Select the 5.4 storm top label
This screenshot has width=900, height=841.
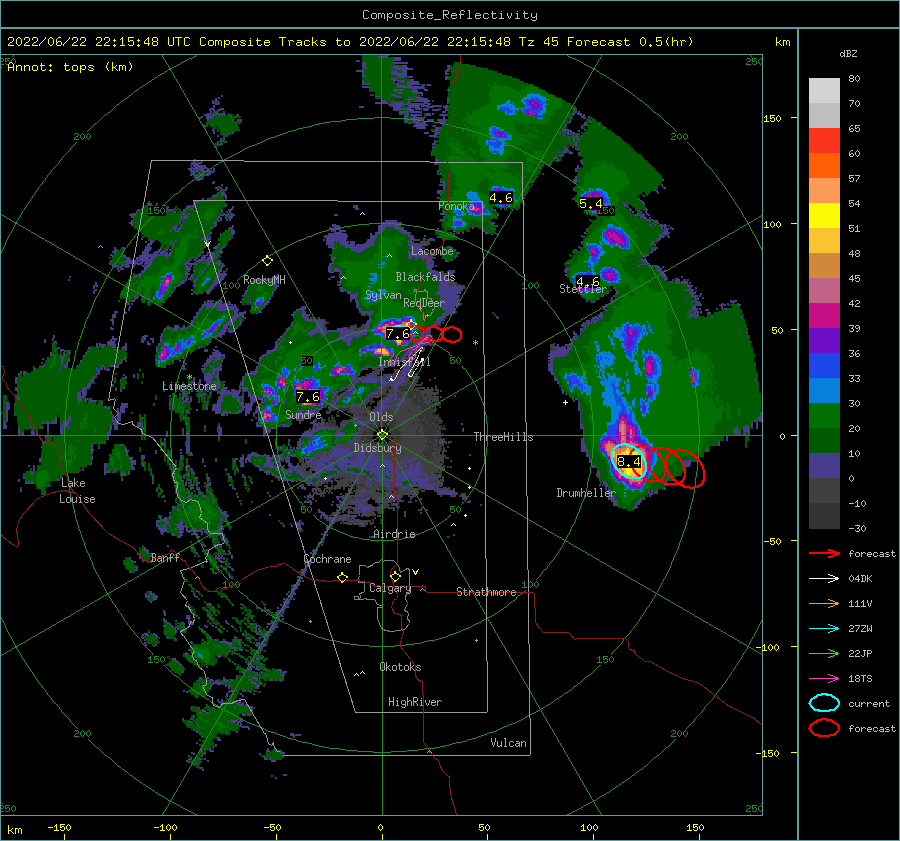coord(591,203)
